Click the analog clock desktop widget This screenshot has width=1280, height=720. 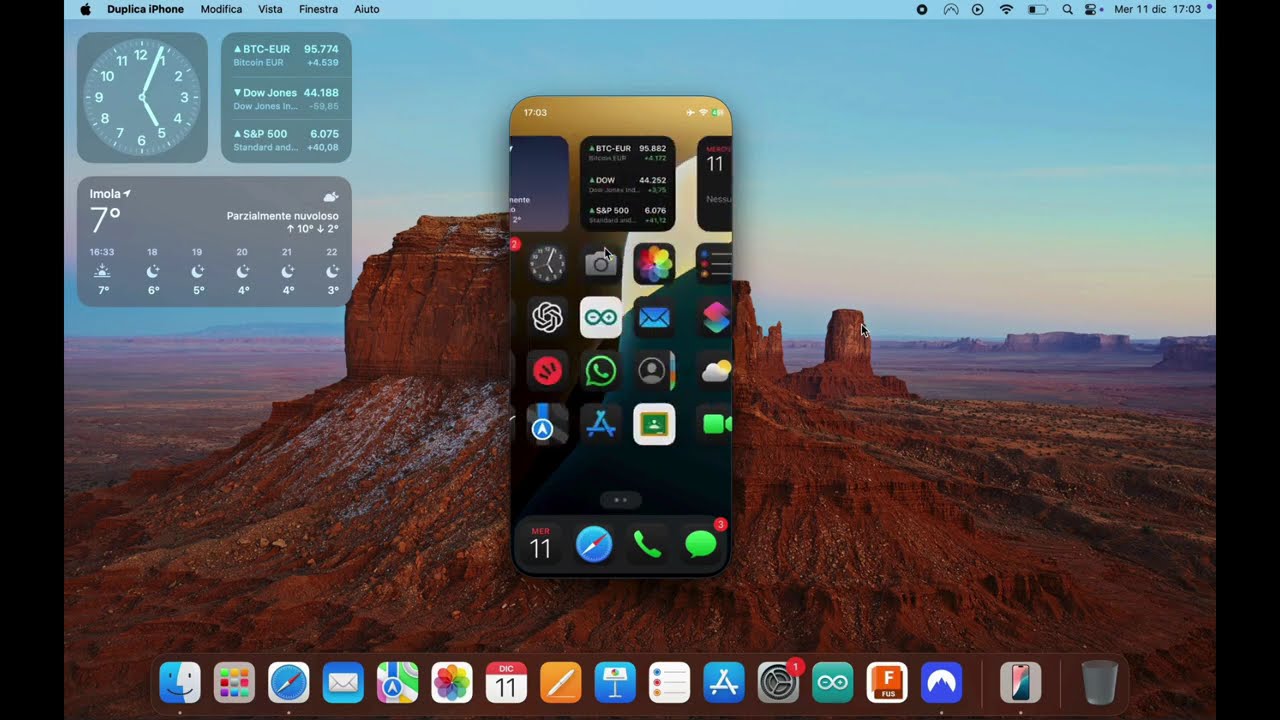point(142,97)
